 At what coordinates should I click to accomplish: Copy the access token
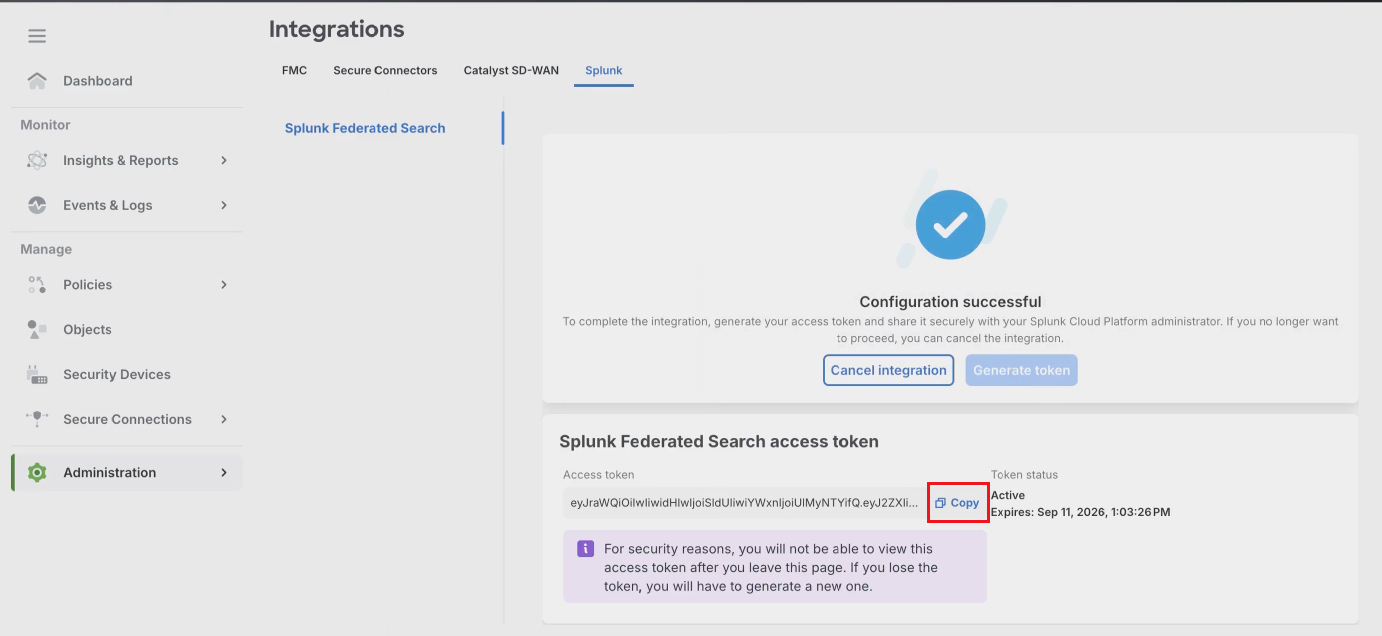click(x=957, y=503)
